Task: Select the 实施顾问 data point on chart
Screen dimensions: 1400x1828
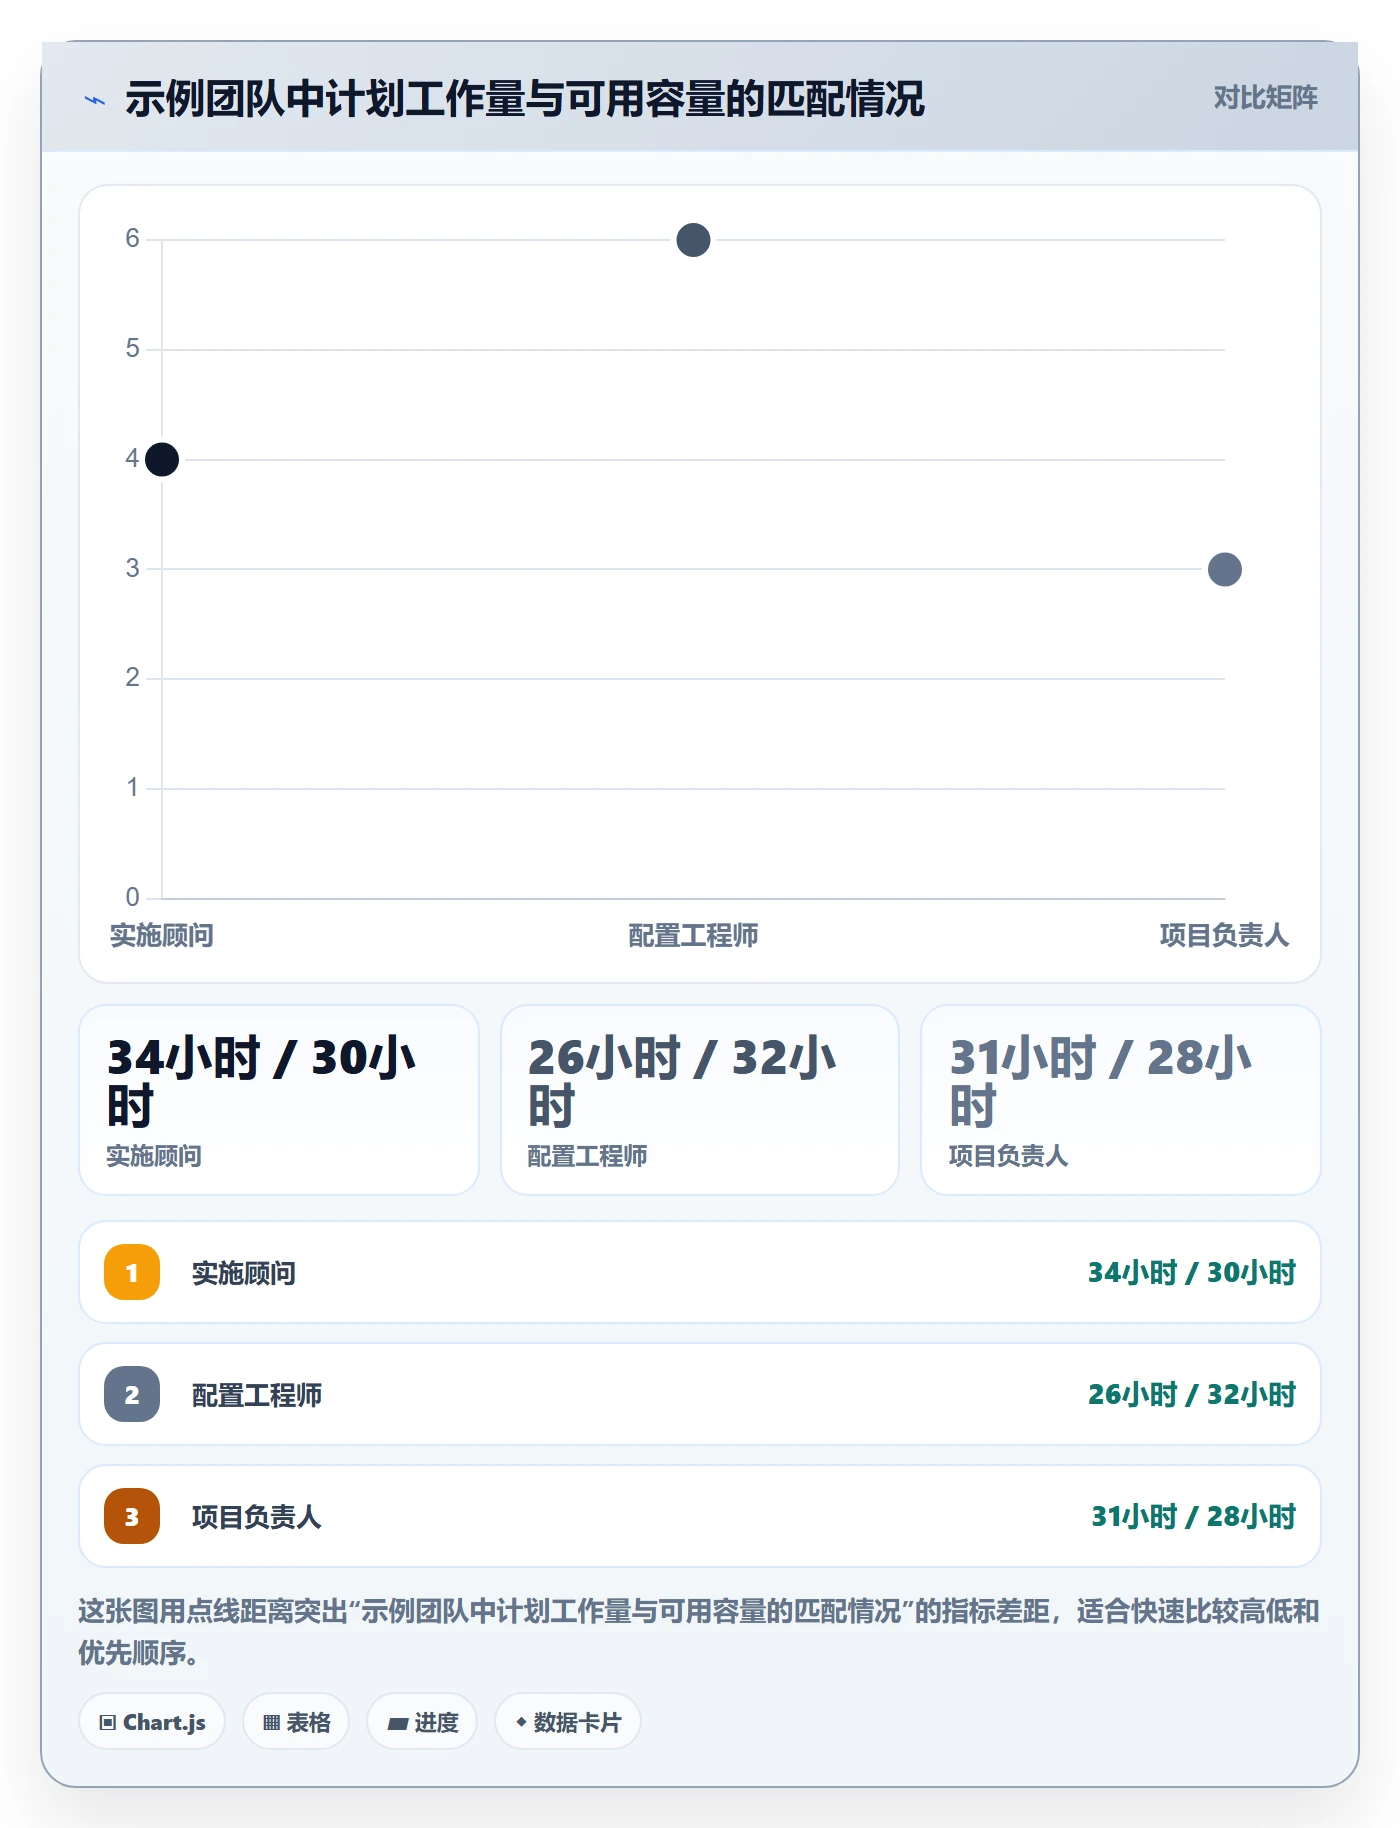Action: tap(162, 459)
